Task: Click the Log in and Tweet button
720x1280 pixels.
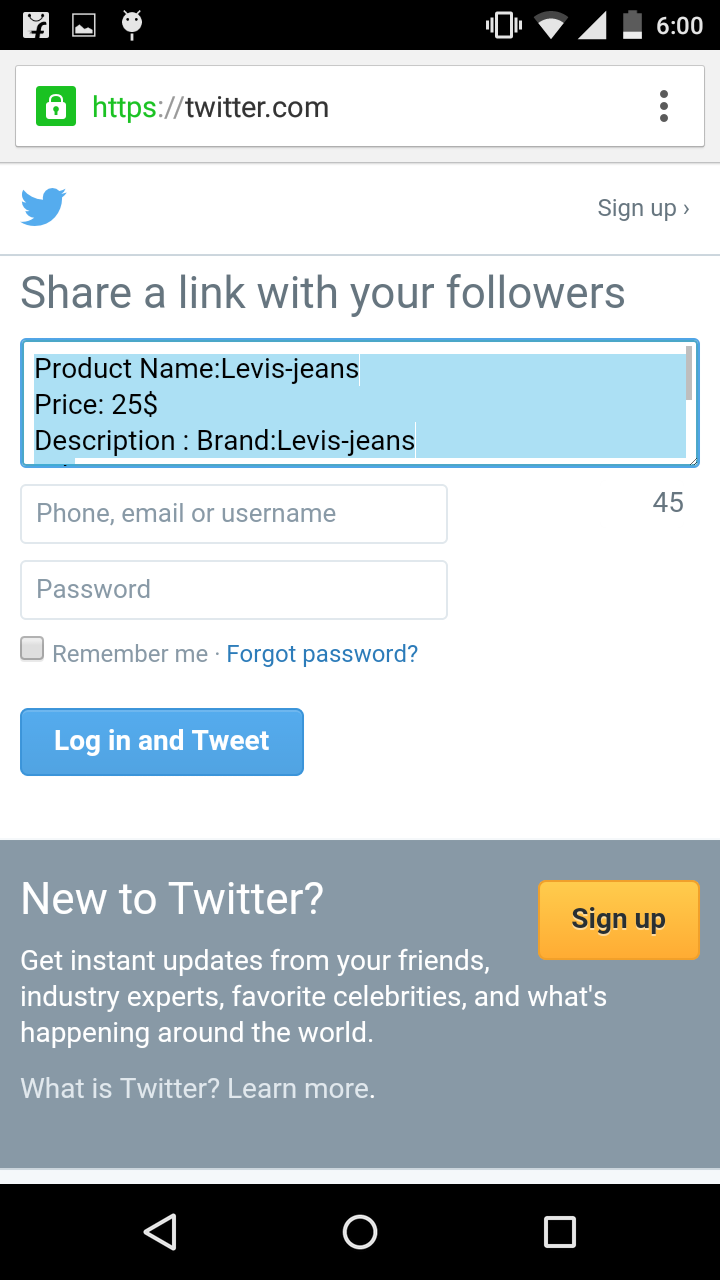Action: 162,742
